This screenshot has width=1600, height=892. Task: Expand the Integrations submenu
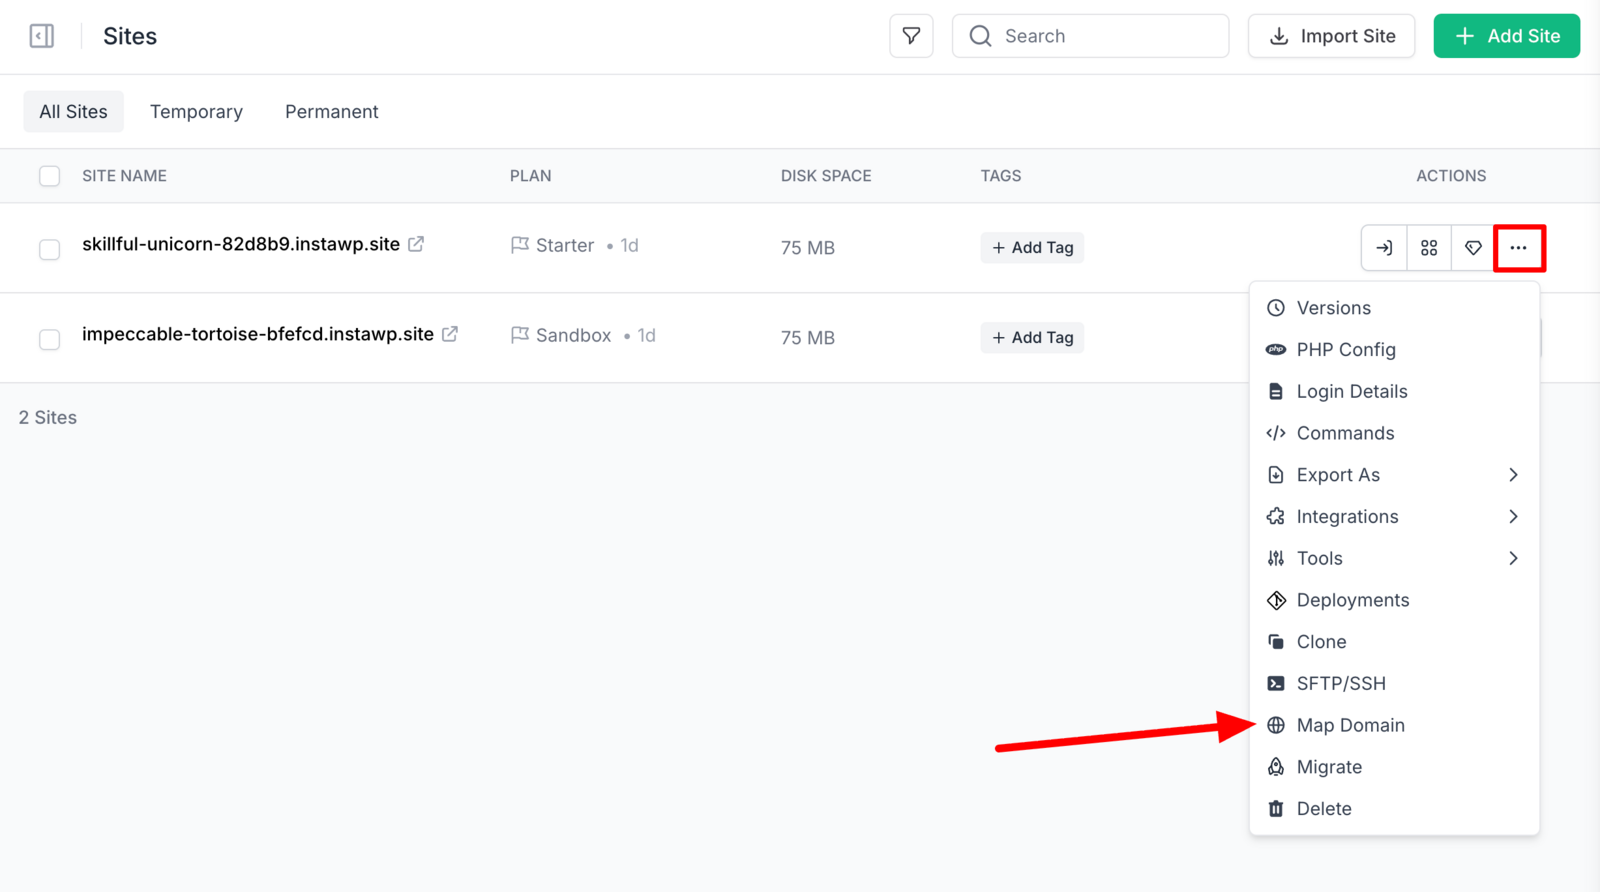pos(1394,517)
